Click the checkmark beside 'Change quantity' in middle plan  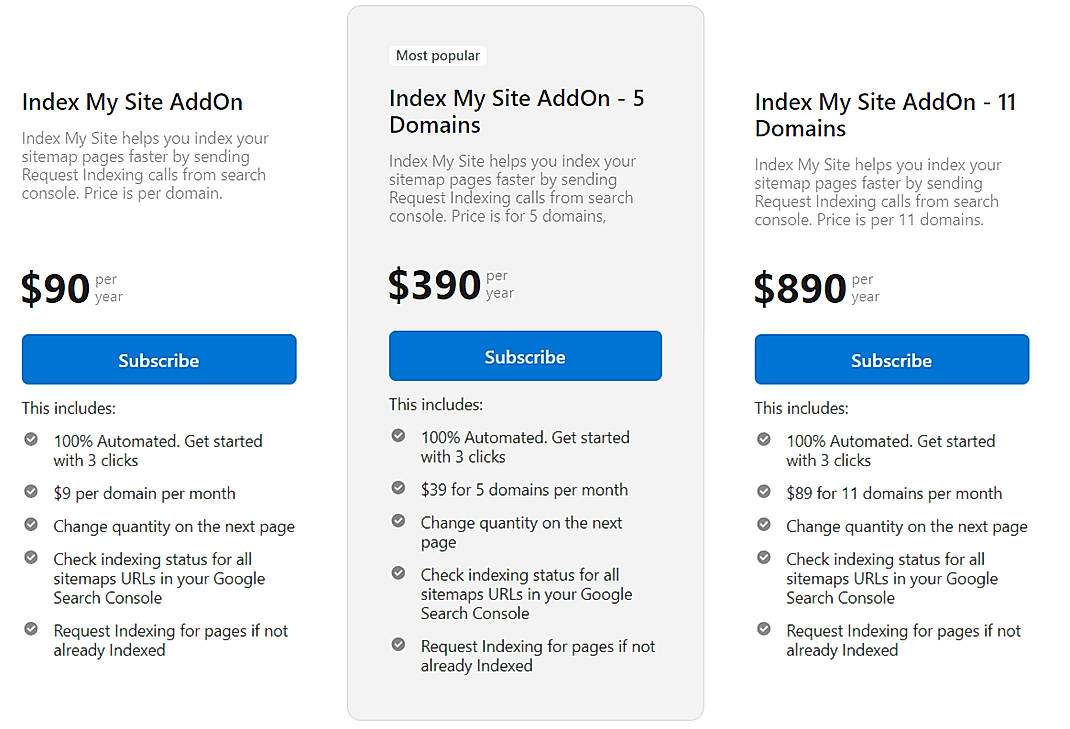coord(397,522)
